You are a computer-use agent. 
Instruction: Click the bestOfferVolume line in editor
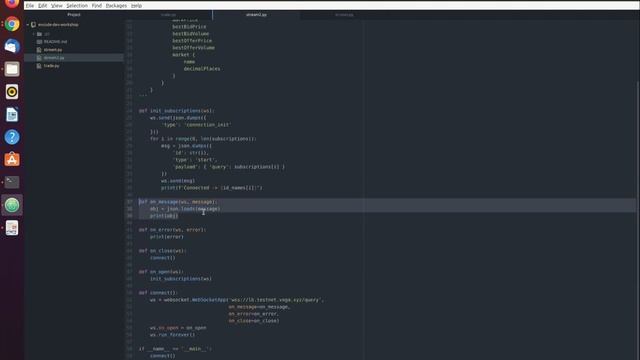[193, 48]
